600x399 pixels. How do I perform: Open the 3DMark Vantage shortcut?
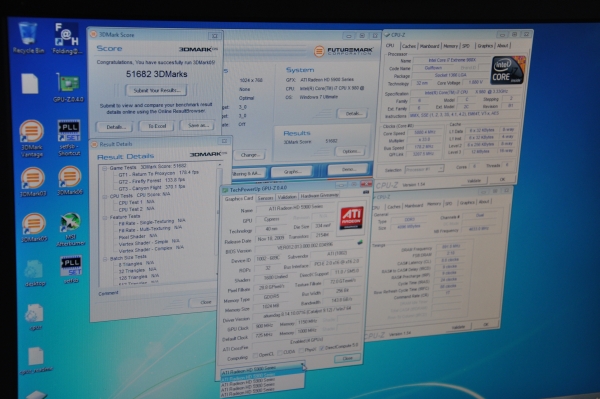(32, 138)
